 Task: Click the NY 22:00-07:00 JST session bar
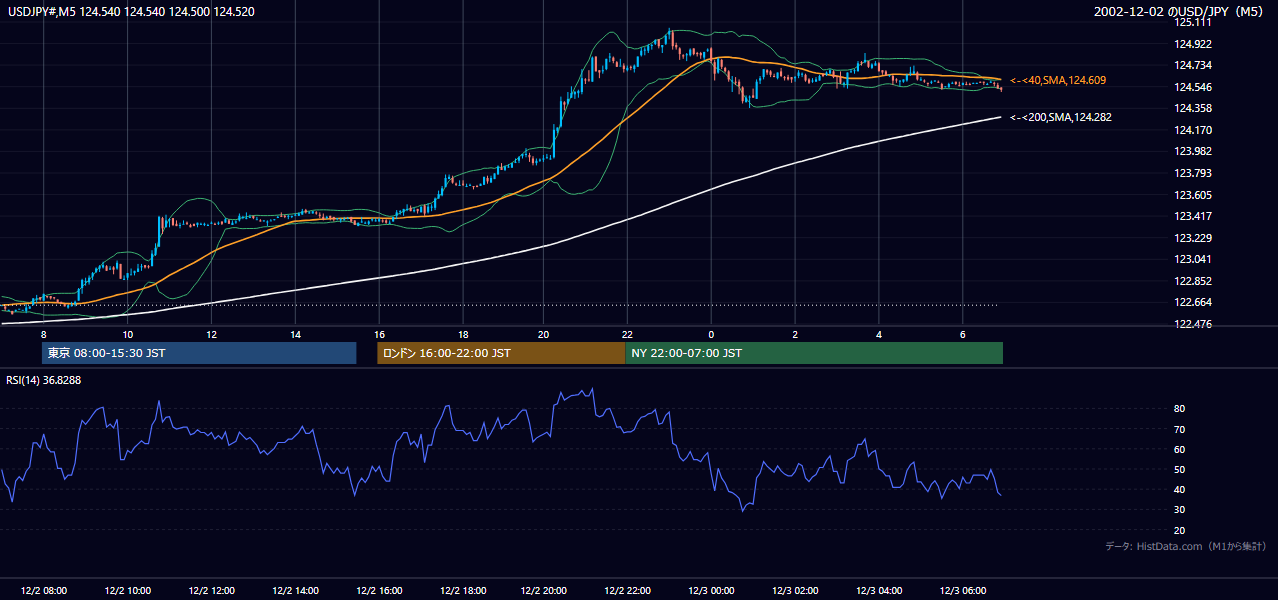tap(814, 353)
